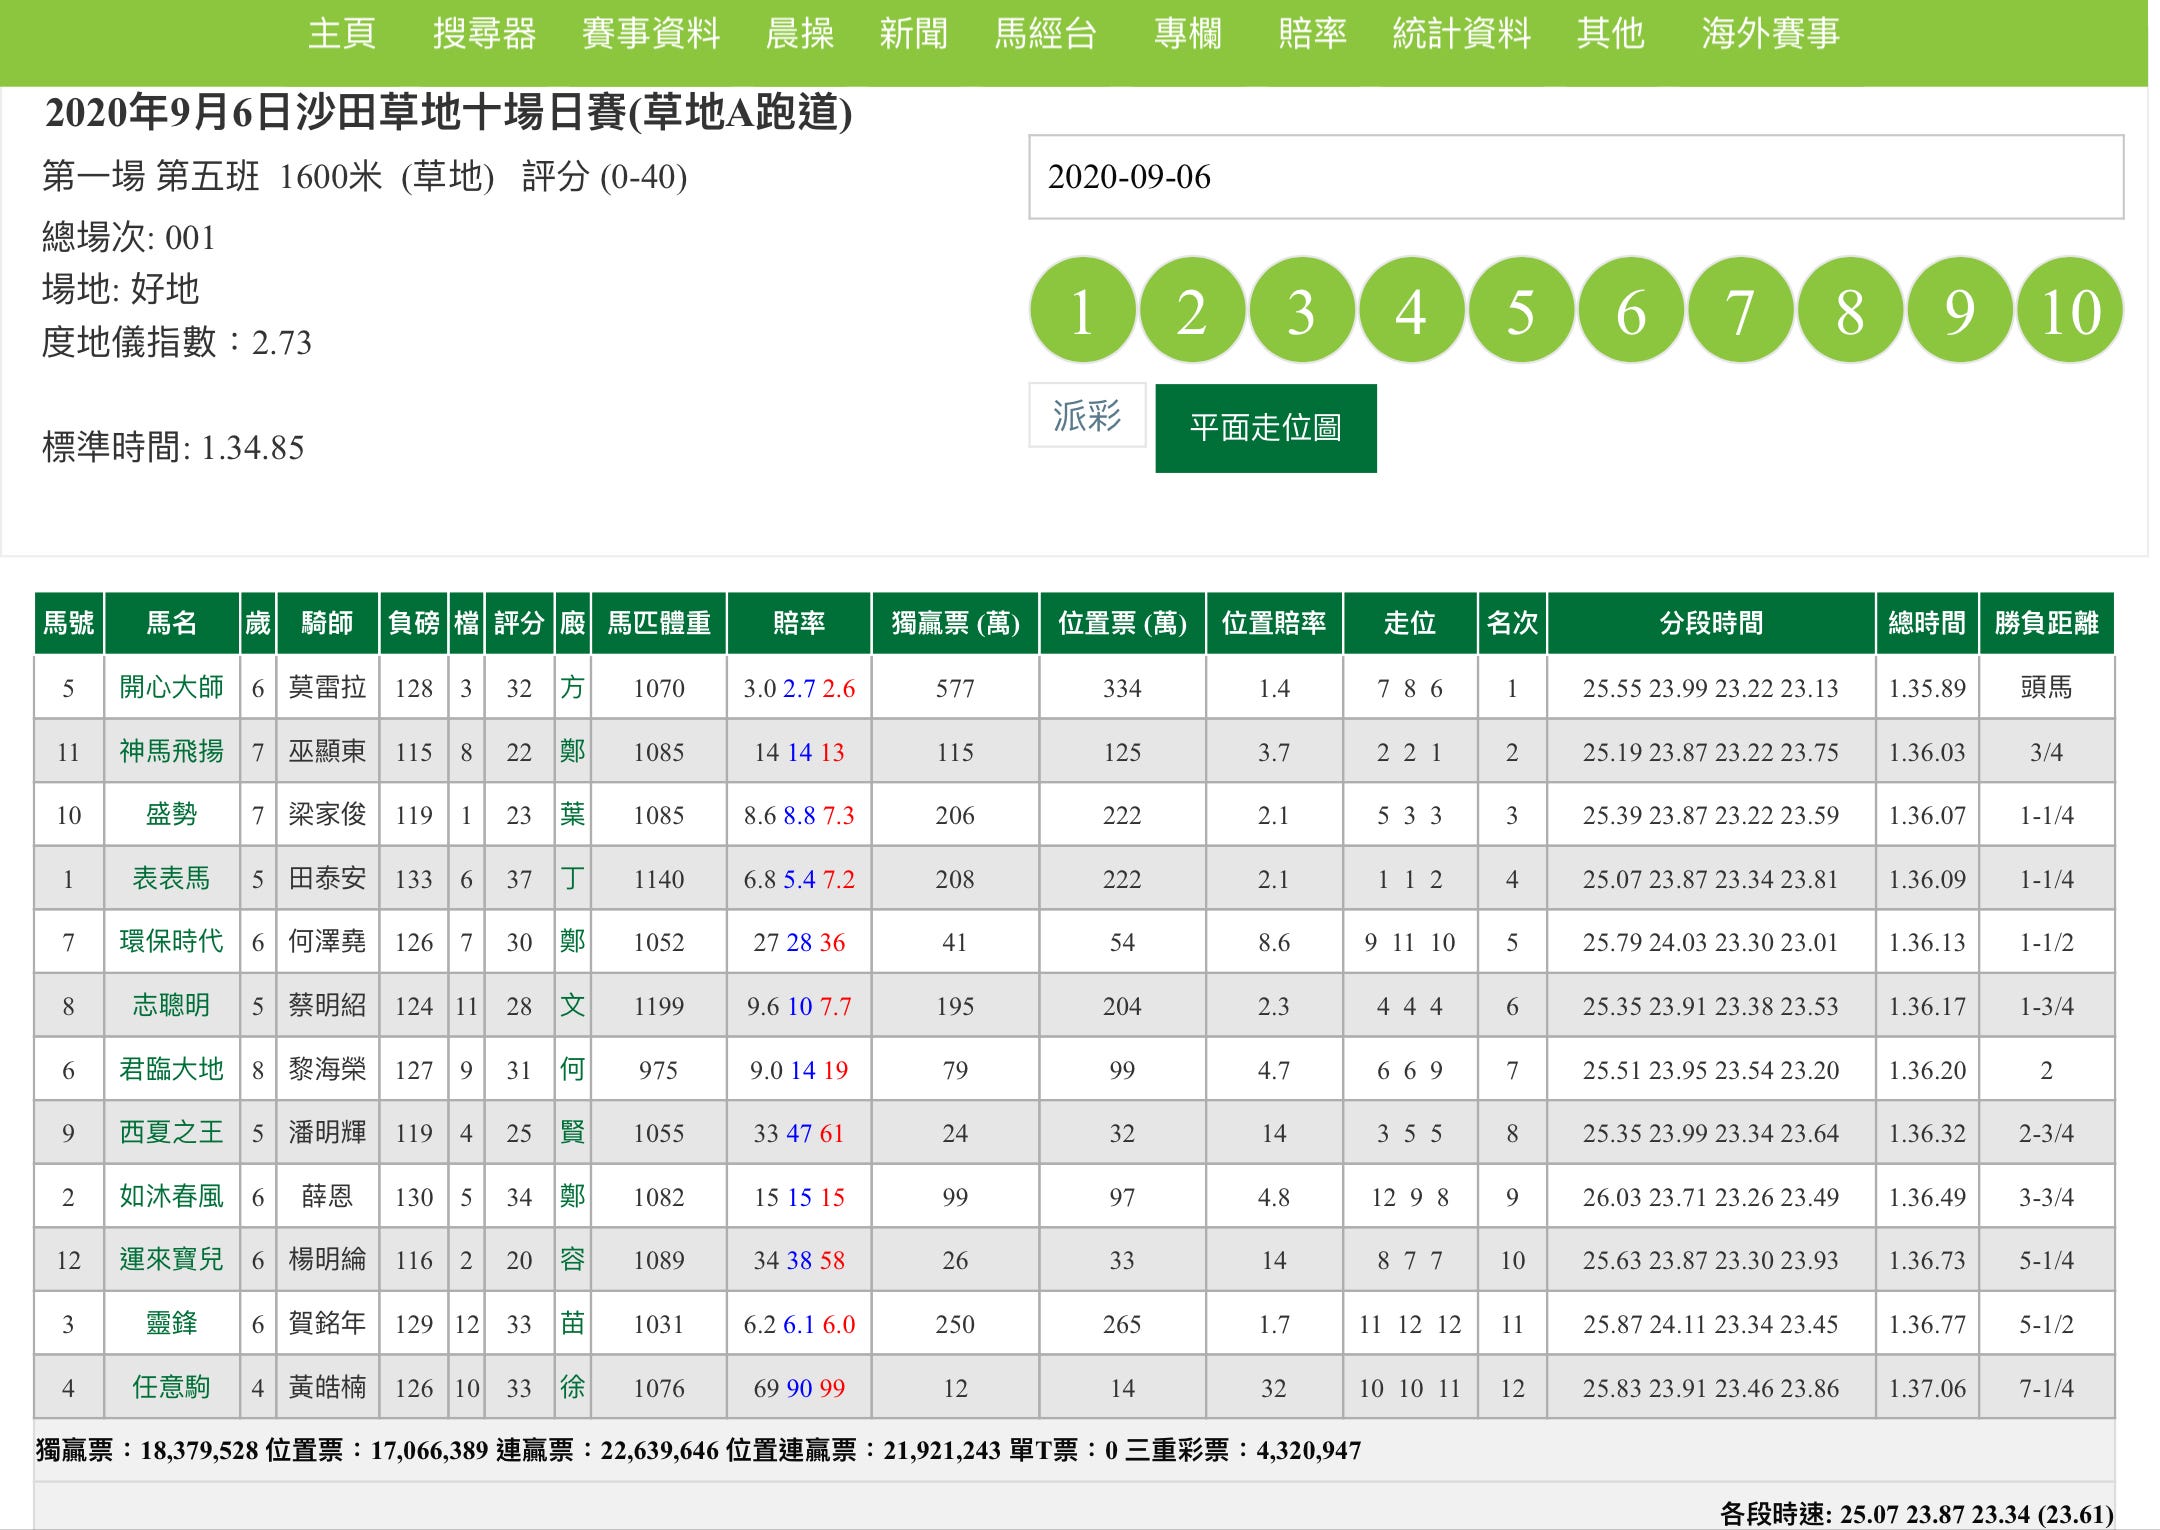Open the 賠率 menu
This screenshot has height=1530, width=2160.
coord(1312,34)
